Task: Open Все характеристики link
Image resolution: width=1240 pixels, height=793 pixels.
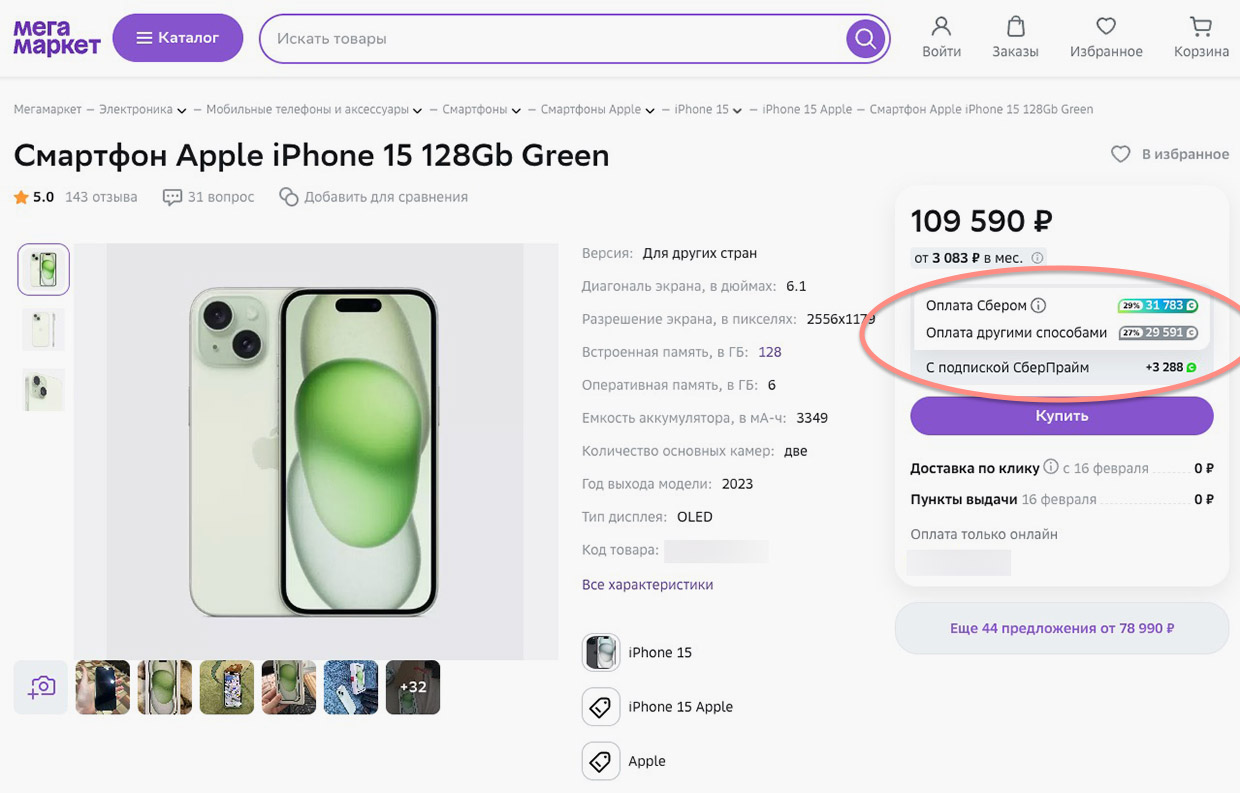Action: coord(647,585)
